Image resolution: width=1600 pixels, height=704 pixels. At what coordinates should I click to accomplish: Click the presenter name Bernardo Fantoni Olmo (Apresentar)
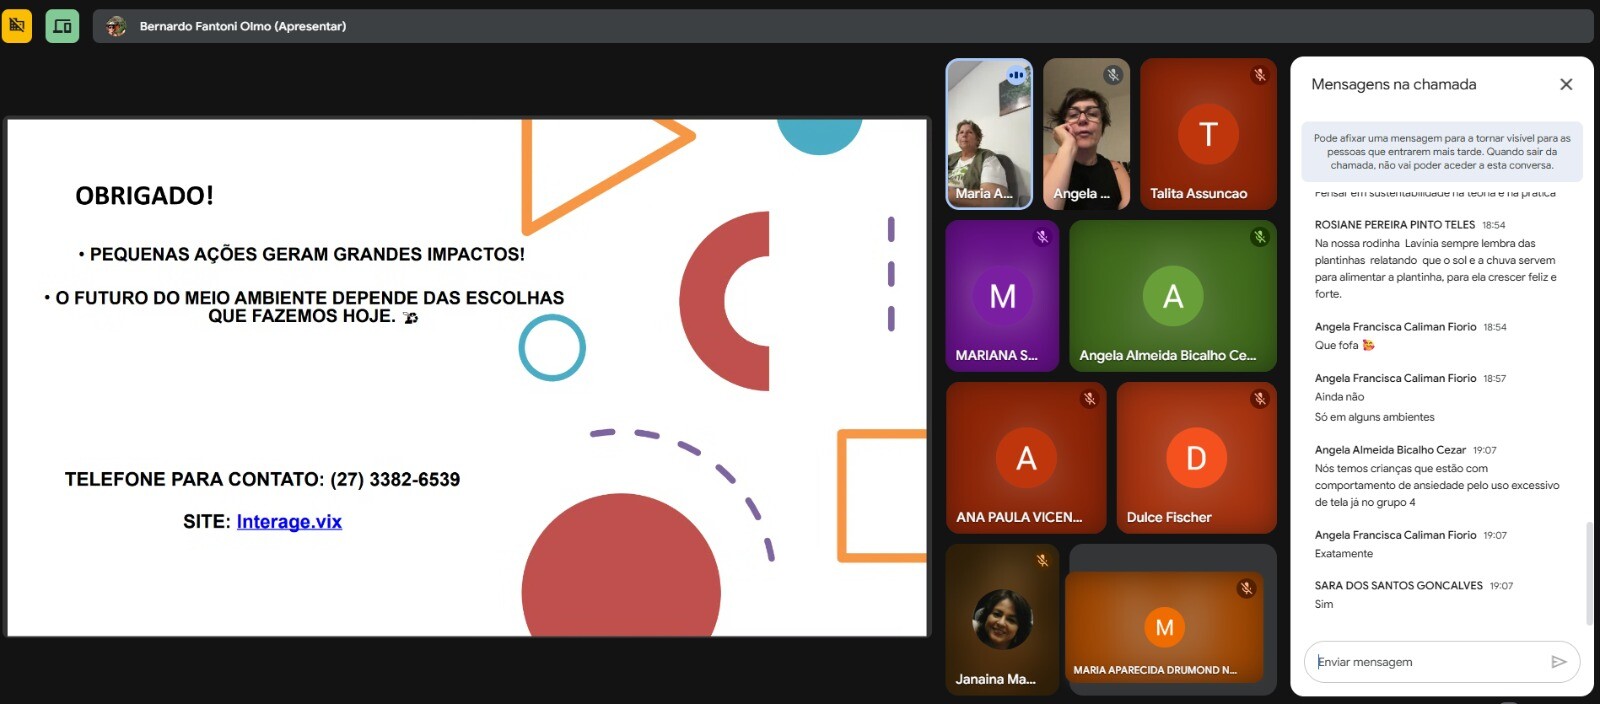[243, 26]
